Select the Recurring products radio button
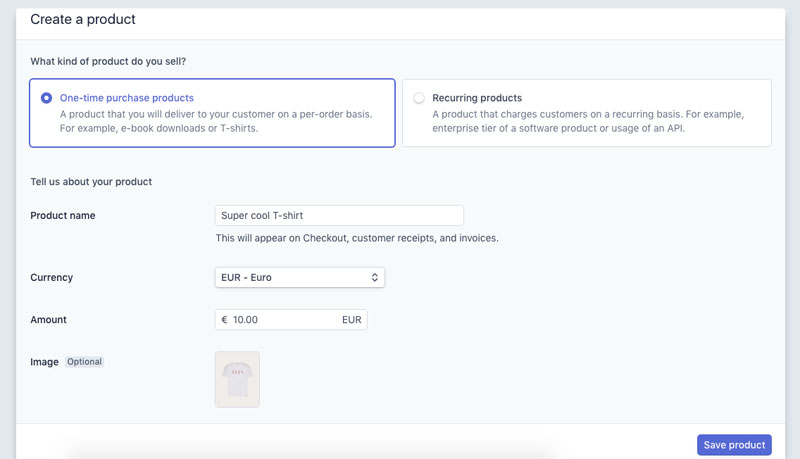Screen dimensions: 800x459 point(419,98)
